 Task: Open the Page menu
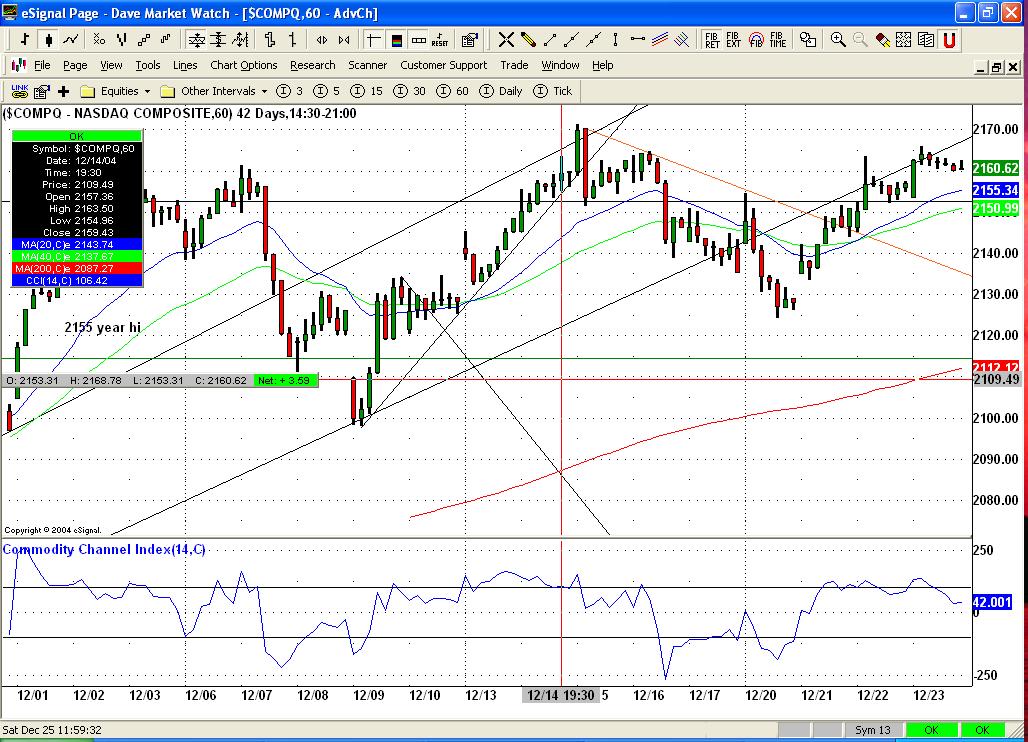click(75, 66)
